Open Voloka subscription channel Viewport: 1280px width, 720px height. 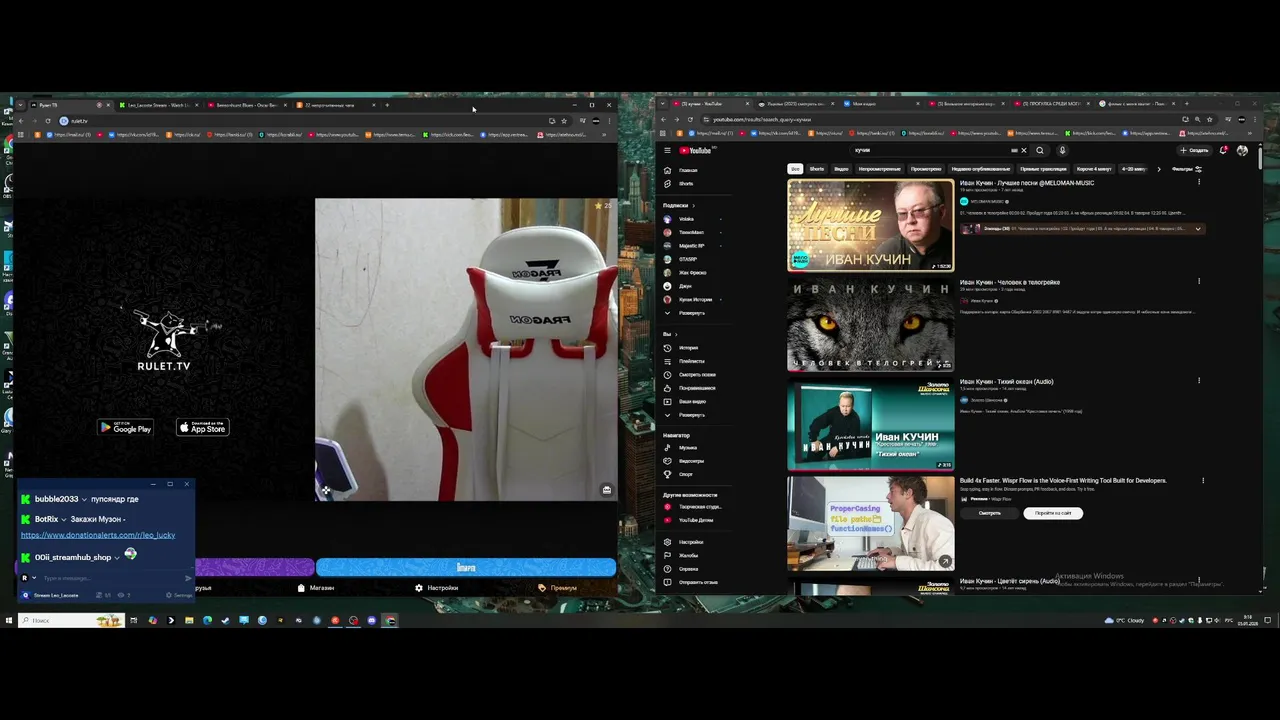[x=686, y=219]
